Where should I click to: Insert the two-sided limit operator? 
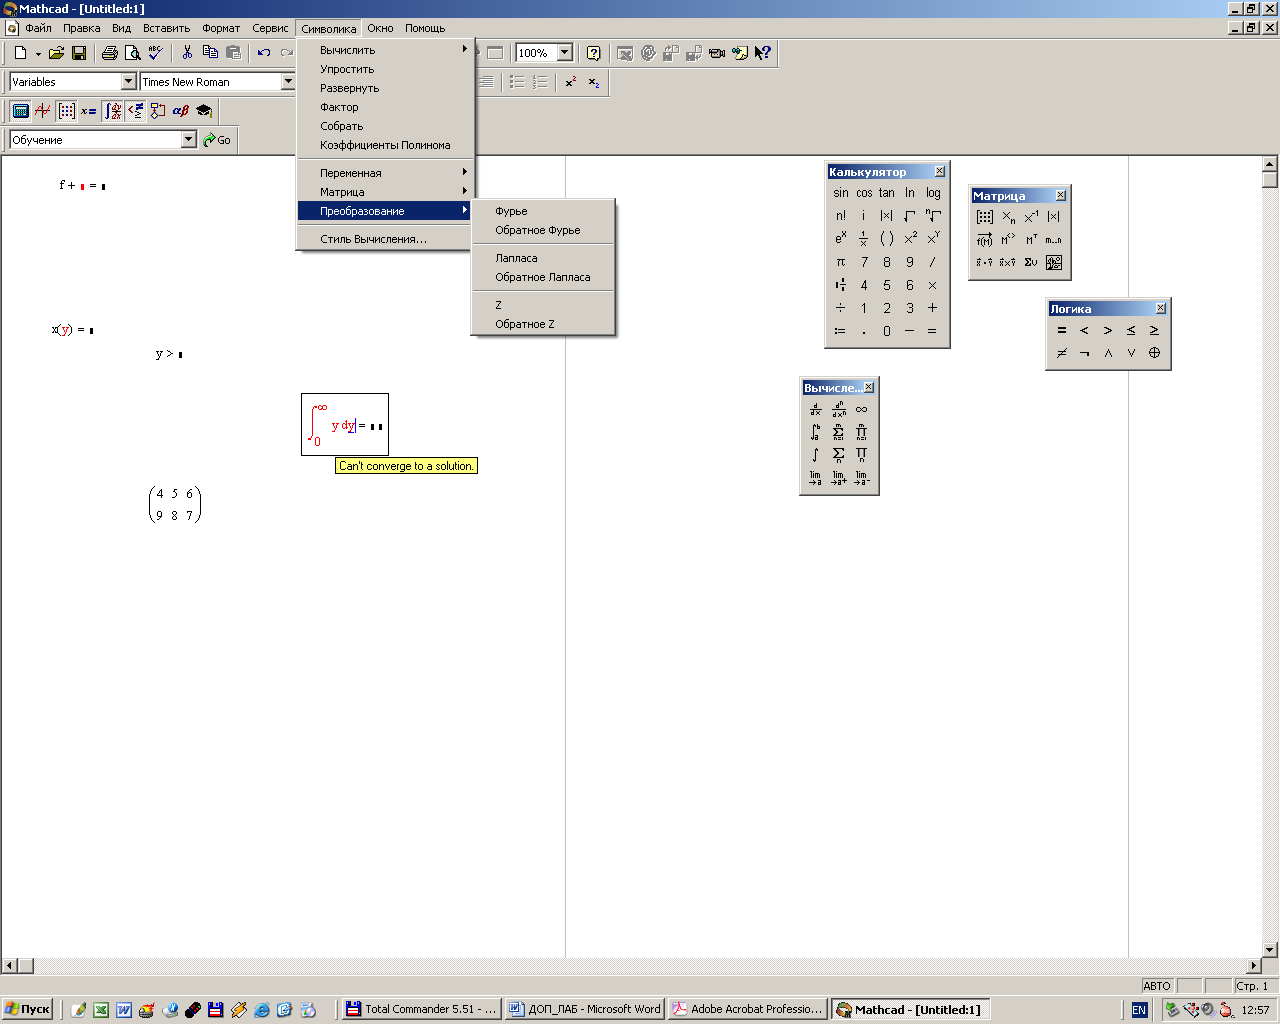tap(815, 478)
